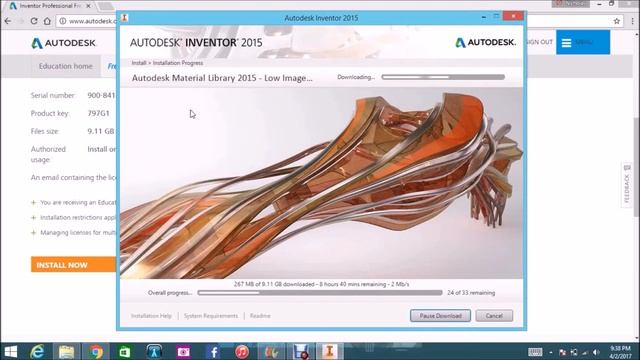
Task: Launch Internet Explorer from taskbar
Action: (x=38, y=351)
